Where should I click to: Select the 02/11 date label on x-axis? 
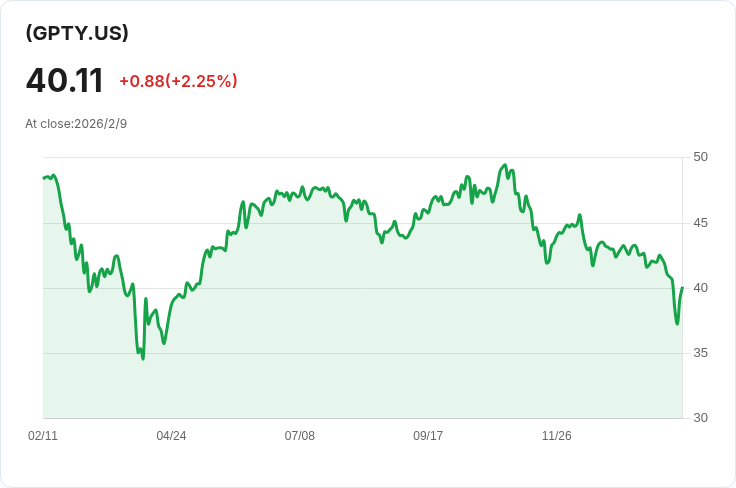click(x=43, y=436)
